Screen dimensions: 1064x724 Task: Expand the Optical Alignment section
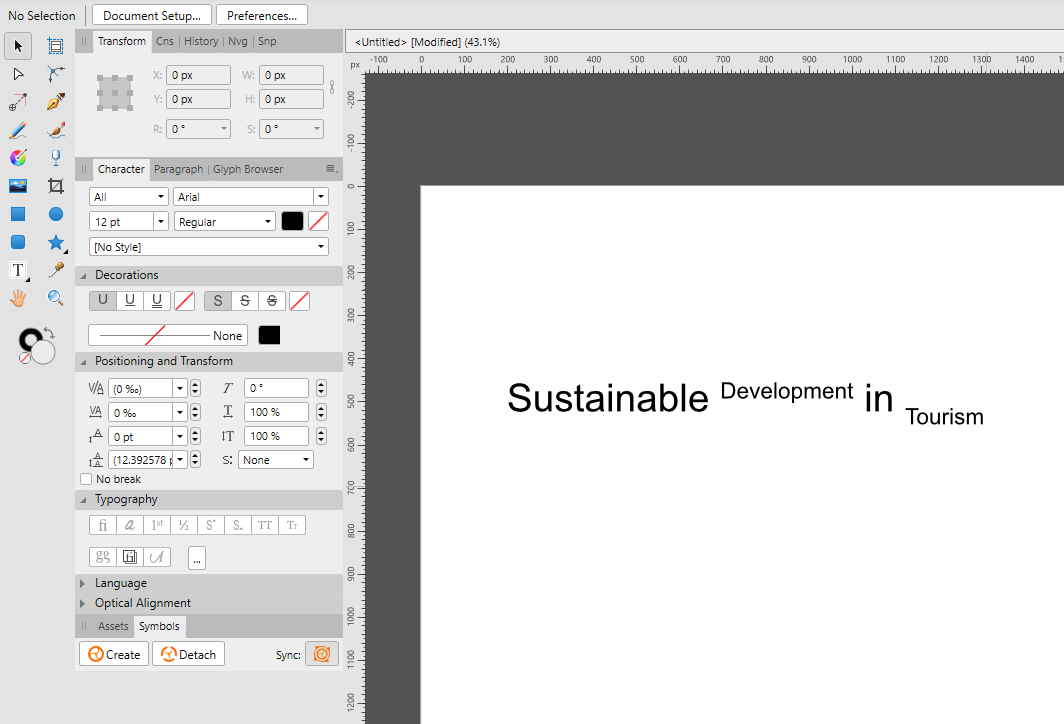[83, 603]
